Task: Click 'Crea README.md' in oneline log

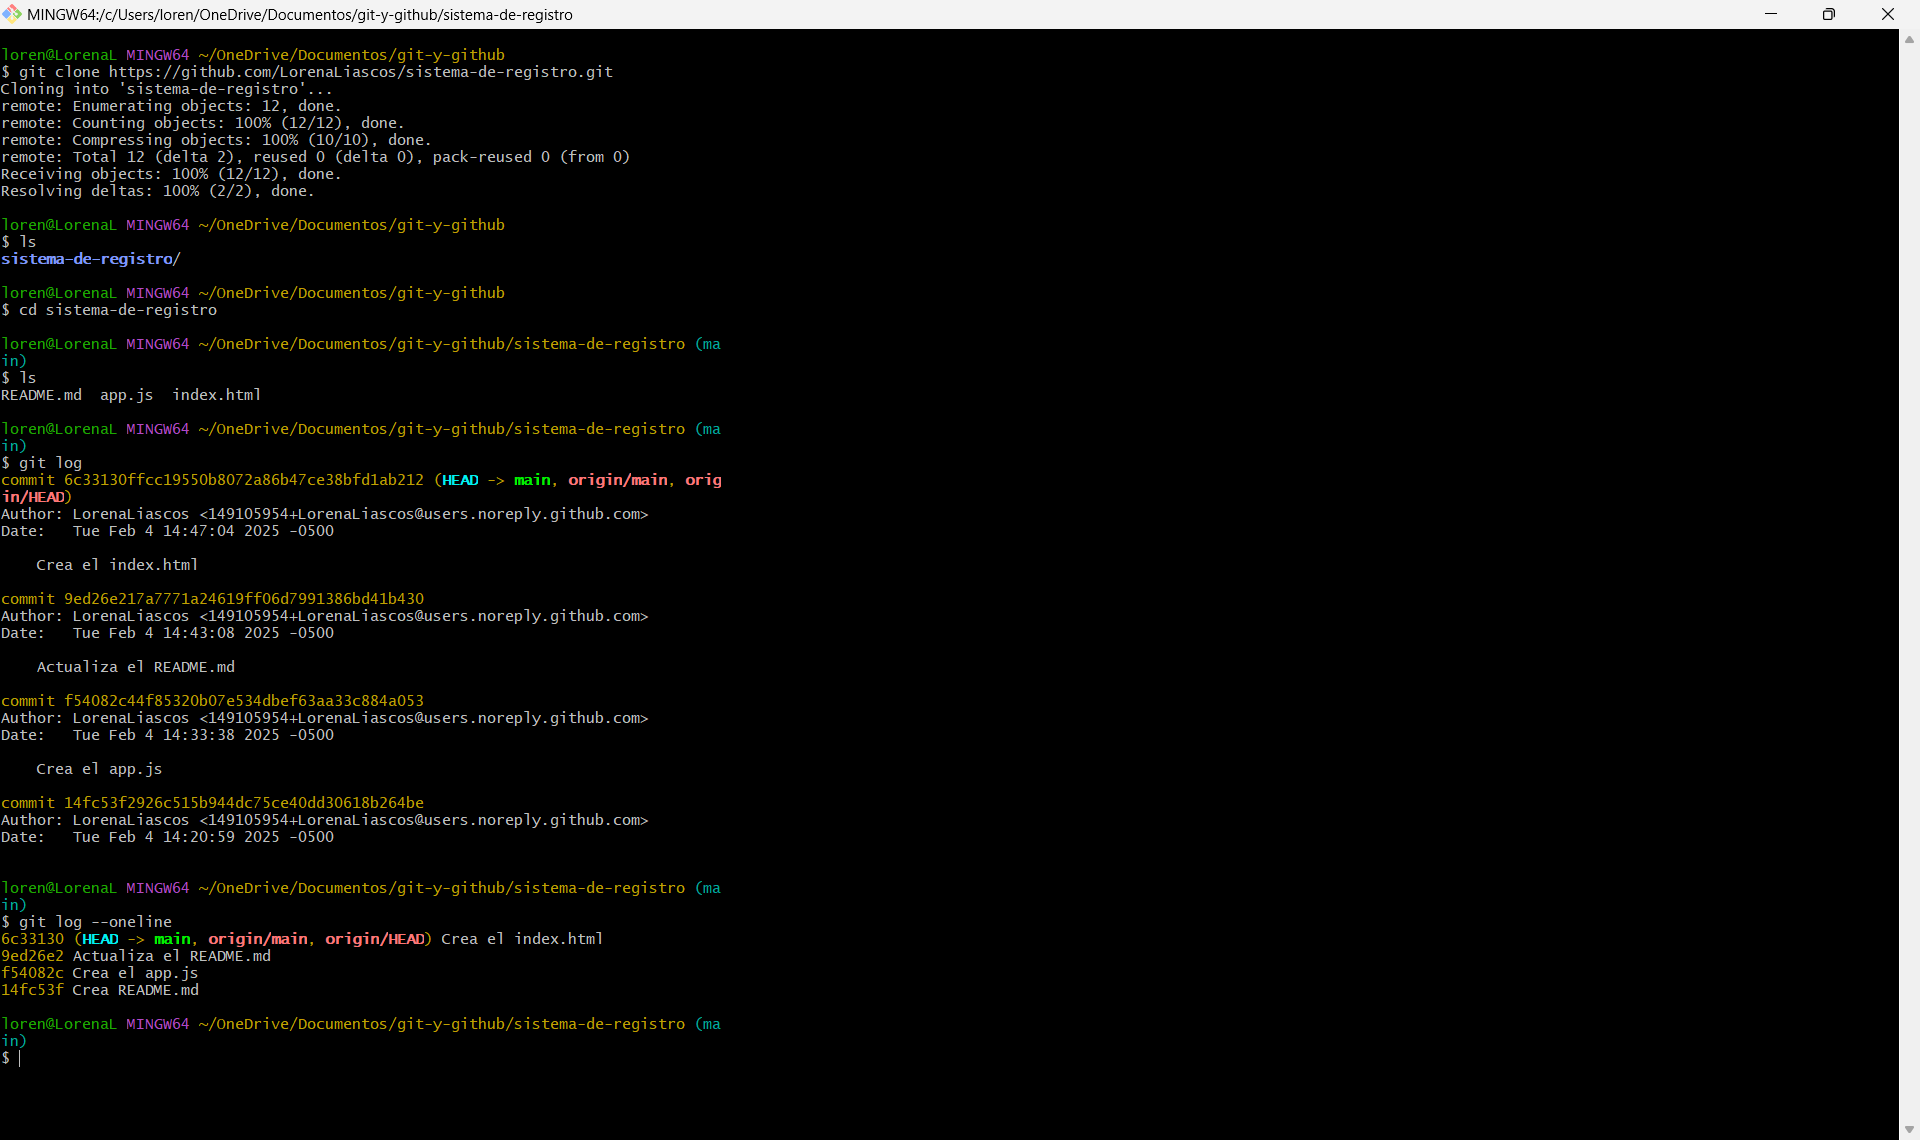Action: (135, 990)
